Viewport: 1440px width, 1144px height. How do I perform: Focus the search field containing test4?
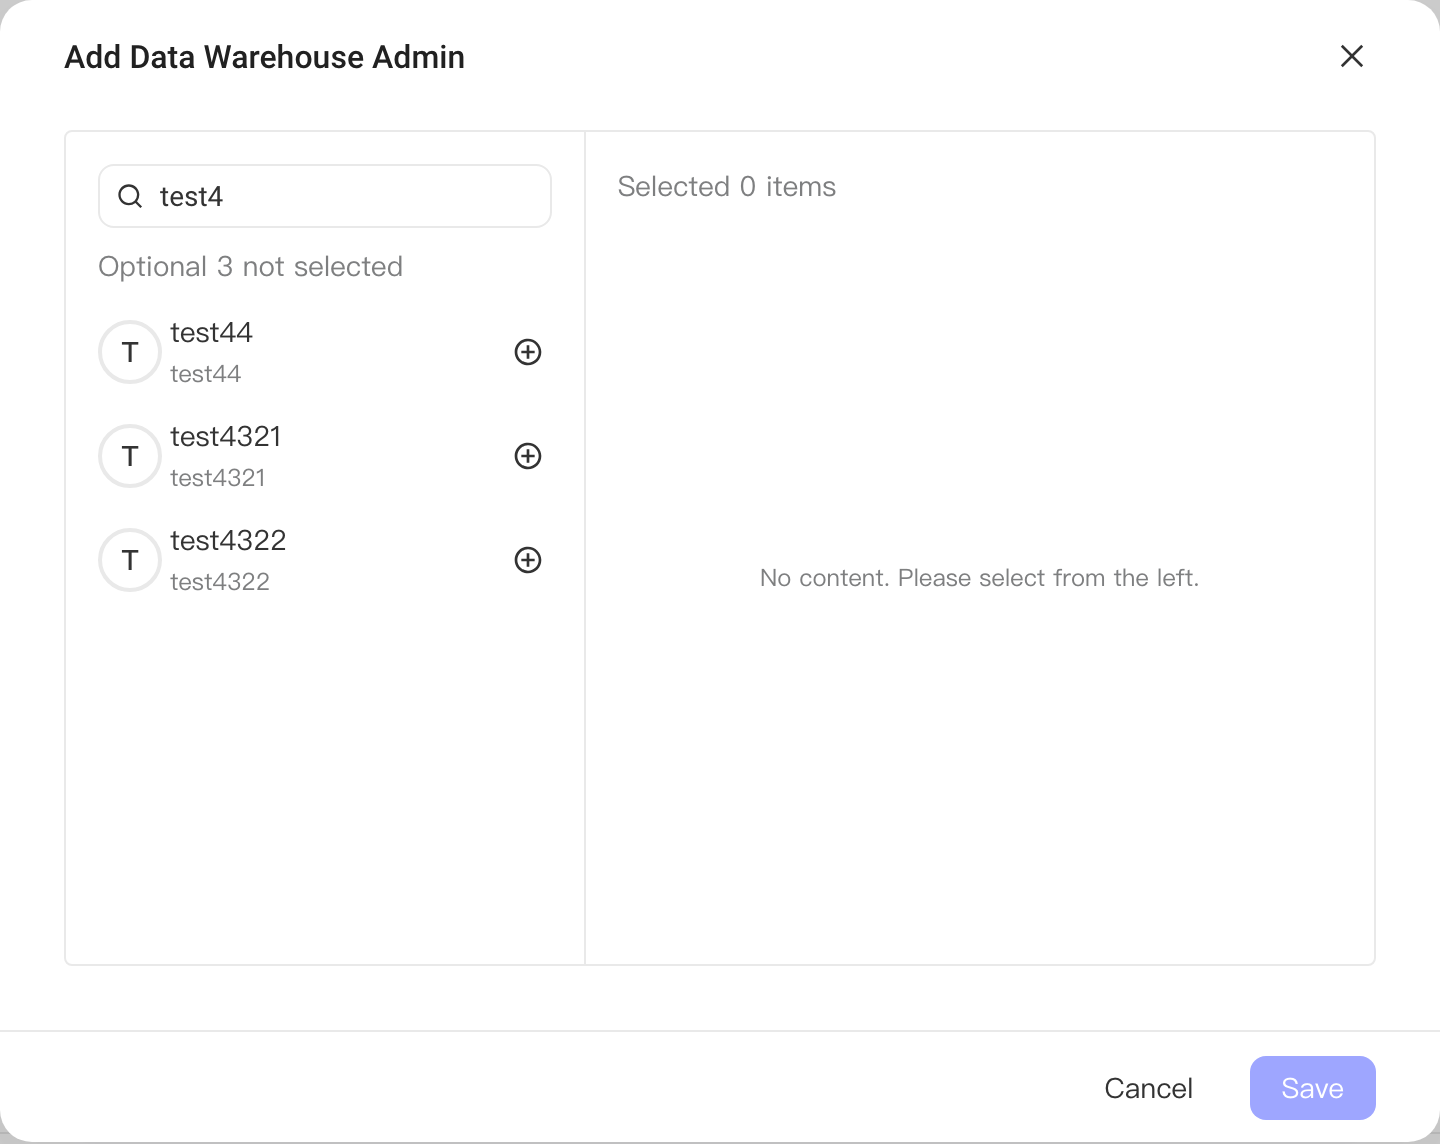tap(325, 196)
